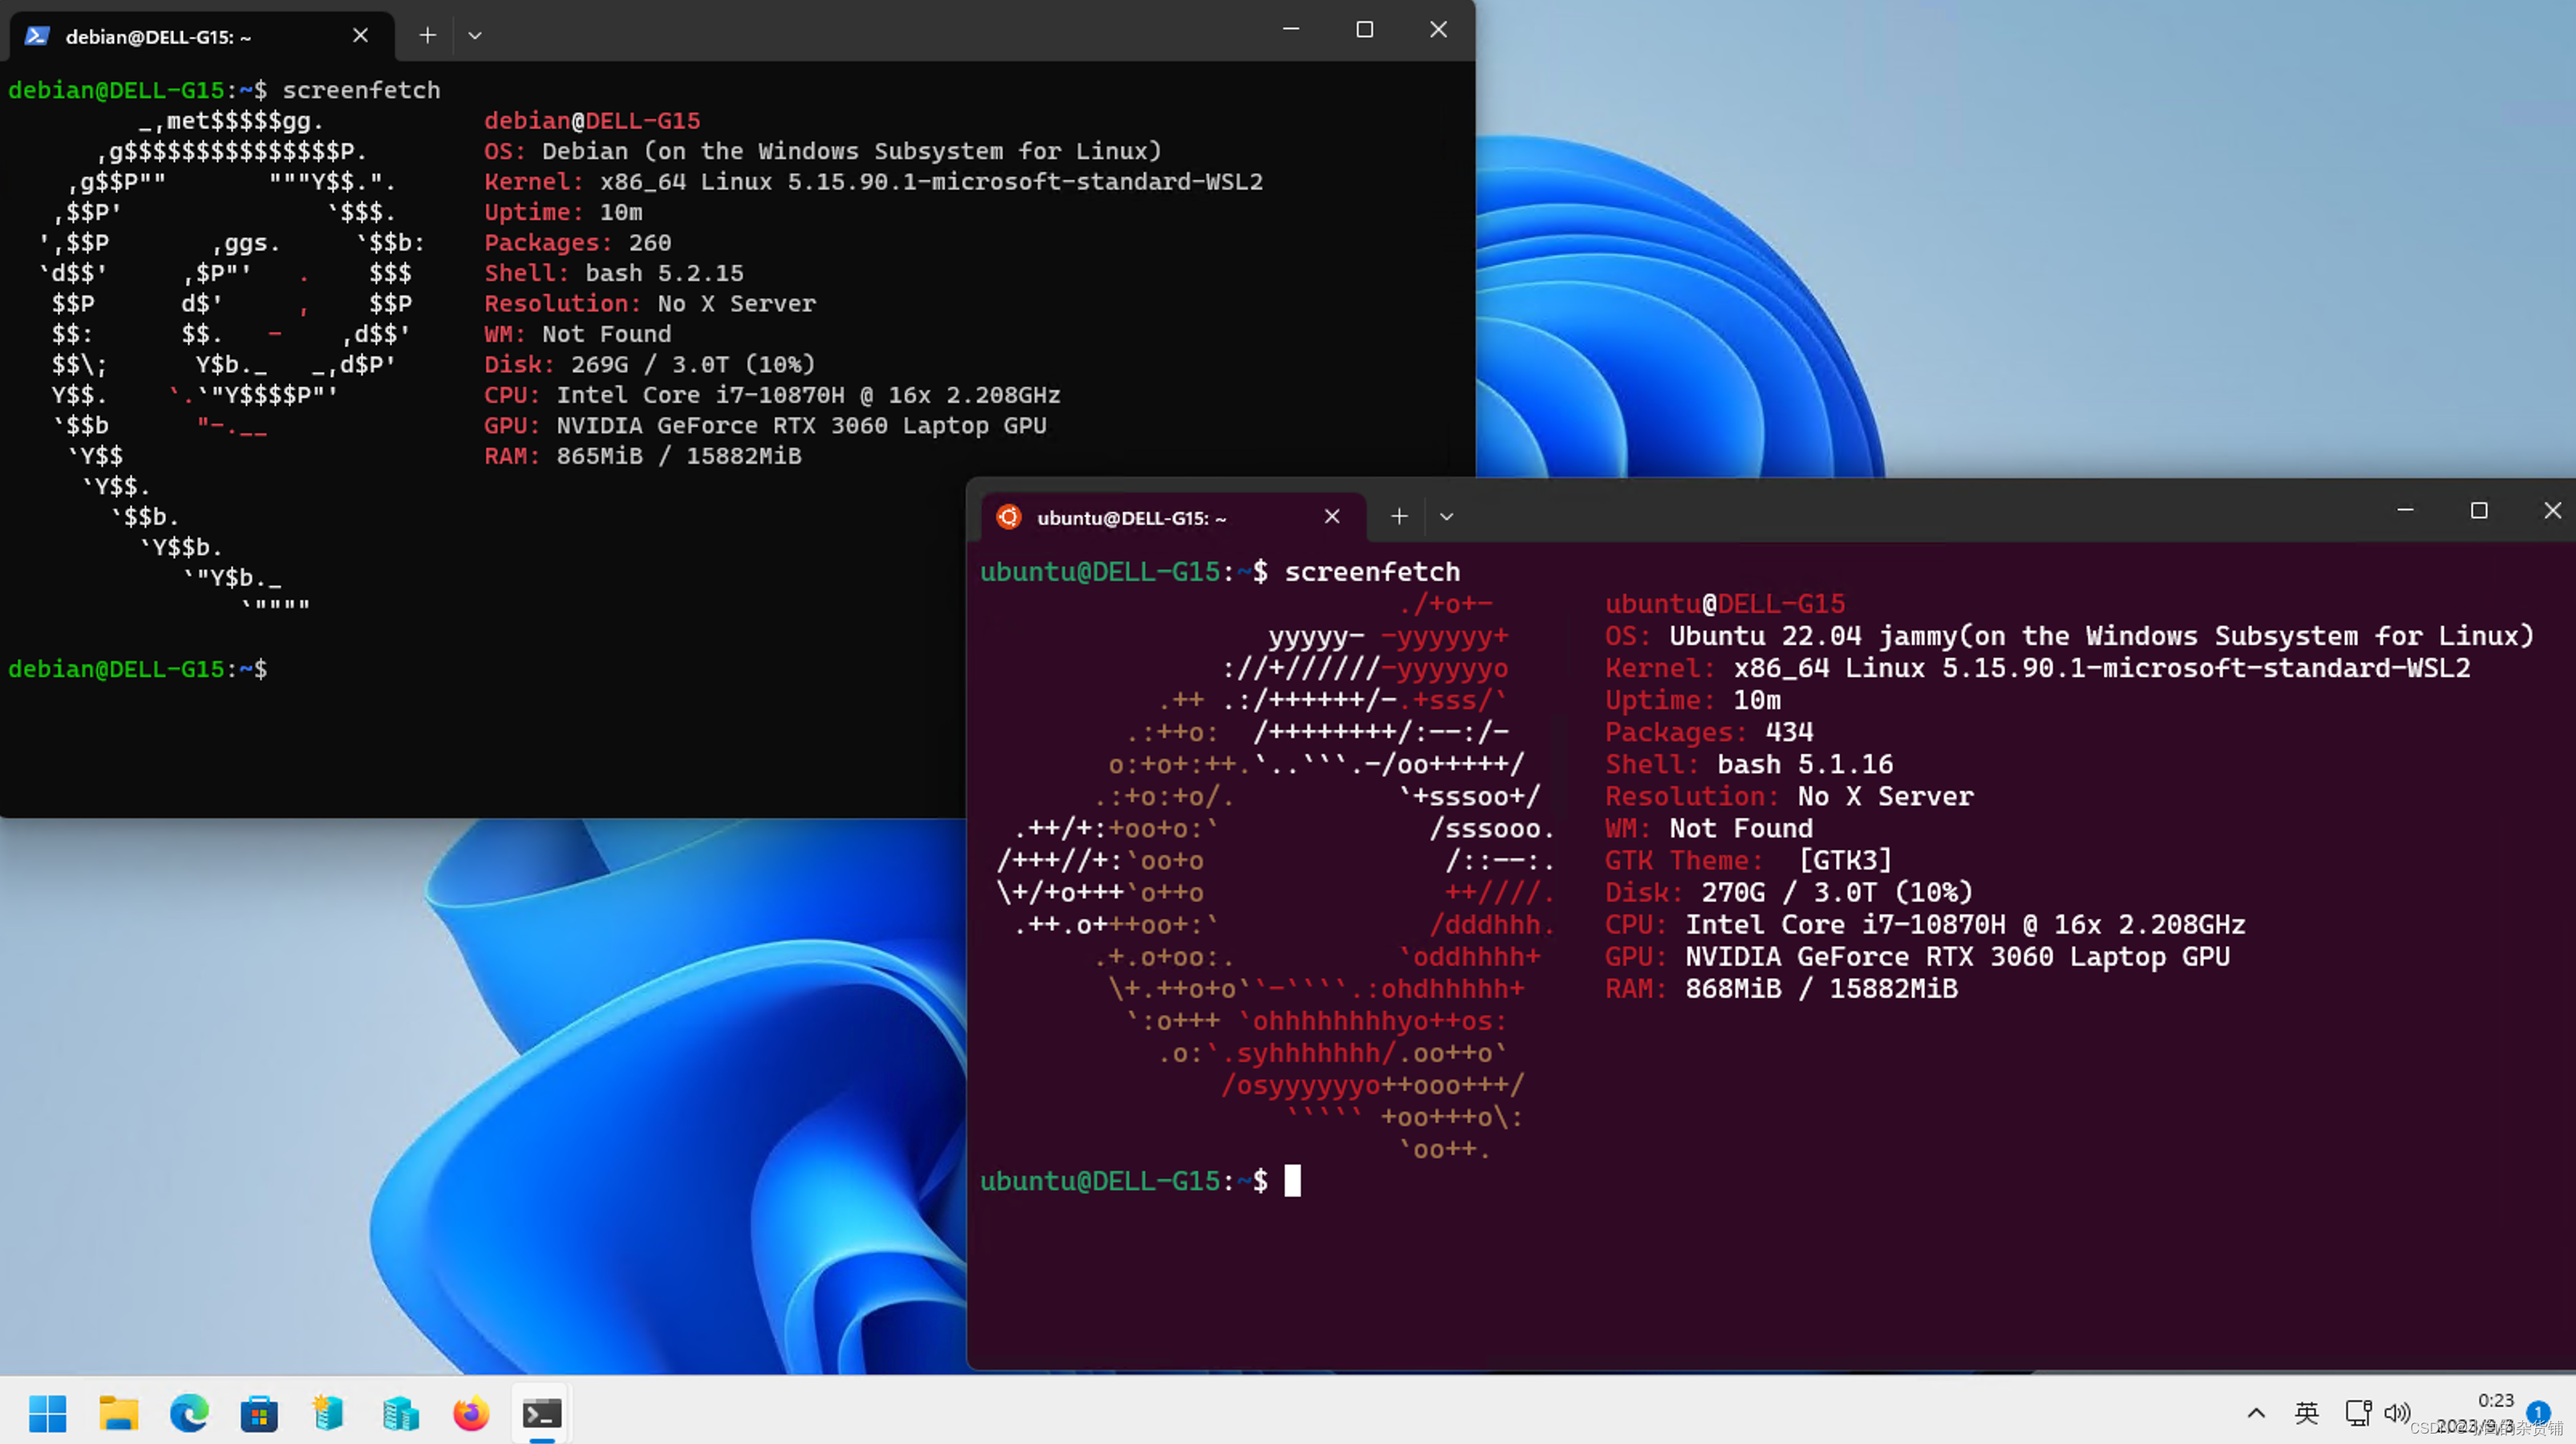Open the Microsoft Store from the taskbar

point(258,1413)
